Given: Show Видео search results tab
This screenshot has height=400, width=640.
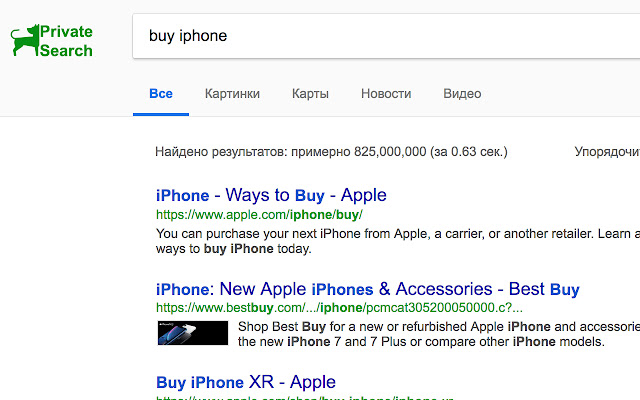Looking at the screenshot, I should 462,94.
